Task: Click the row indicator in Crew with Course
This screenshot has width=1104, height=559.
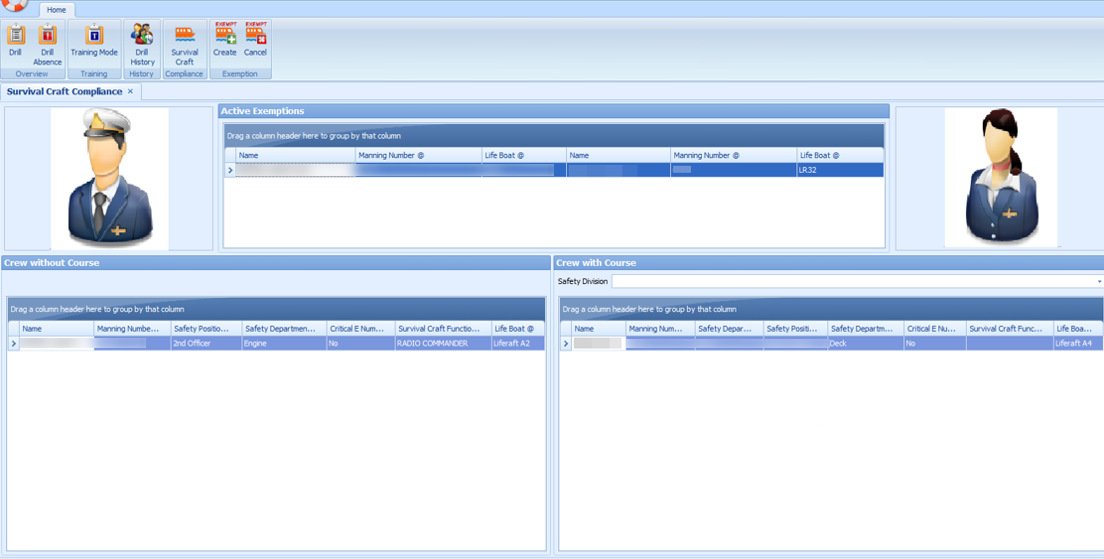Action: point(565,344)
